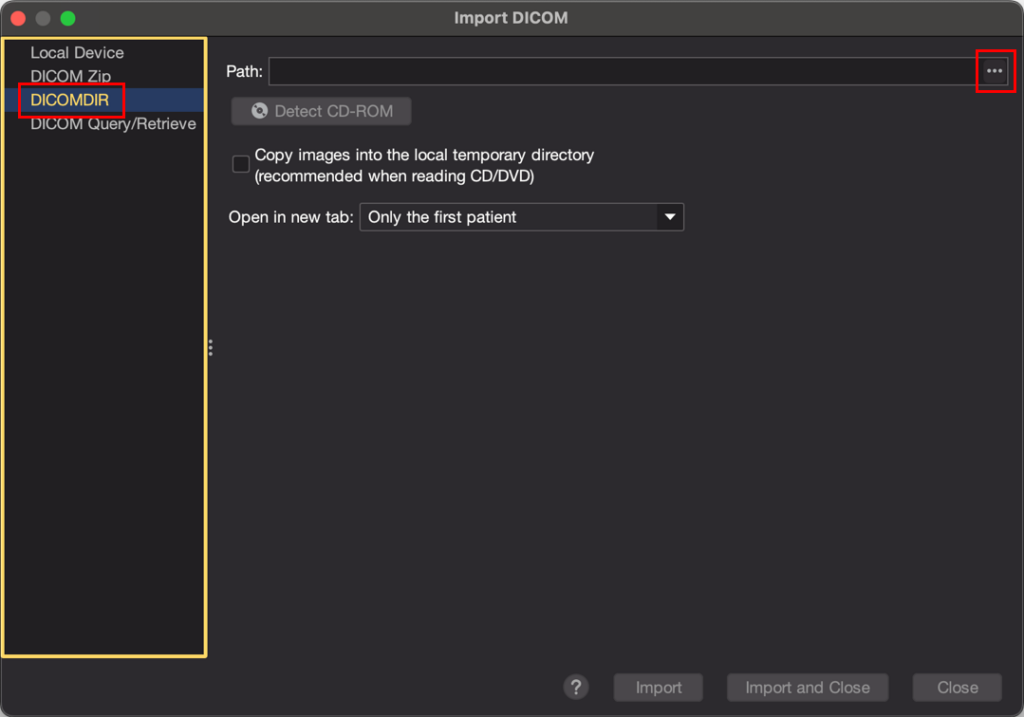Select the DICOMDIR list entry
The height and width of the screenshot is (717, 1024).
[69, 100]
